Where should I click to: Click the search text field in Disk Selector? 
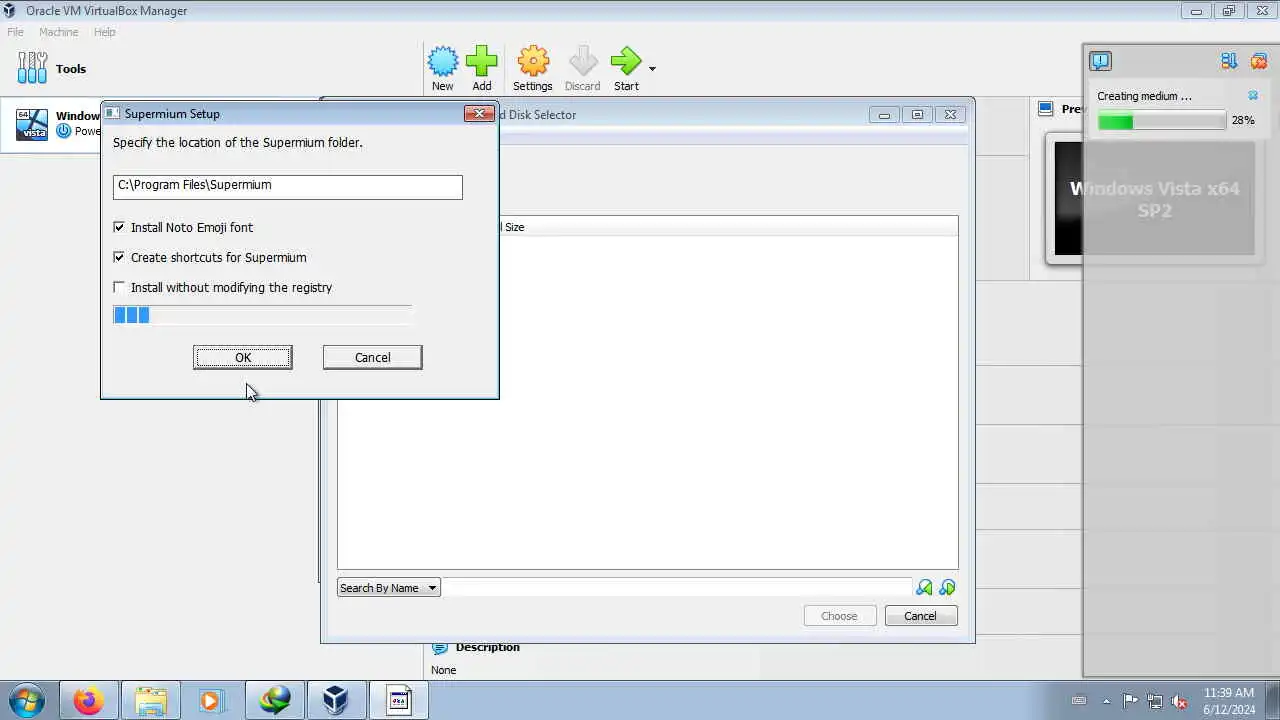677,588
